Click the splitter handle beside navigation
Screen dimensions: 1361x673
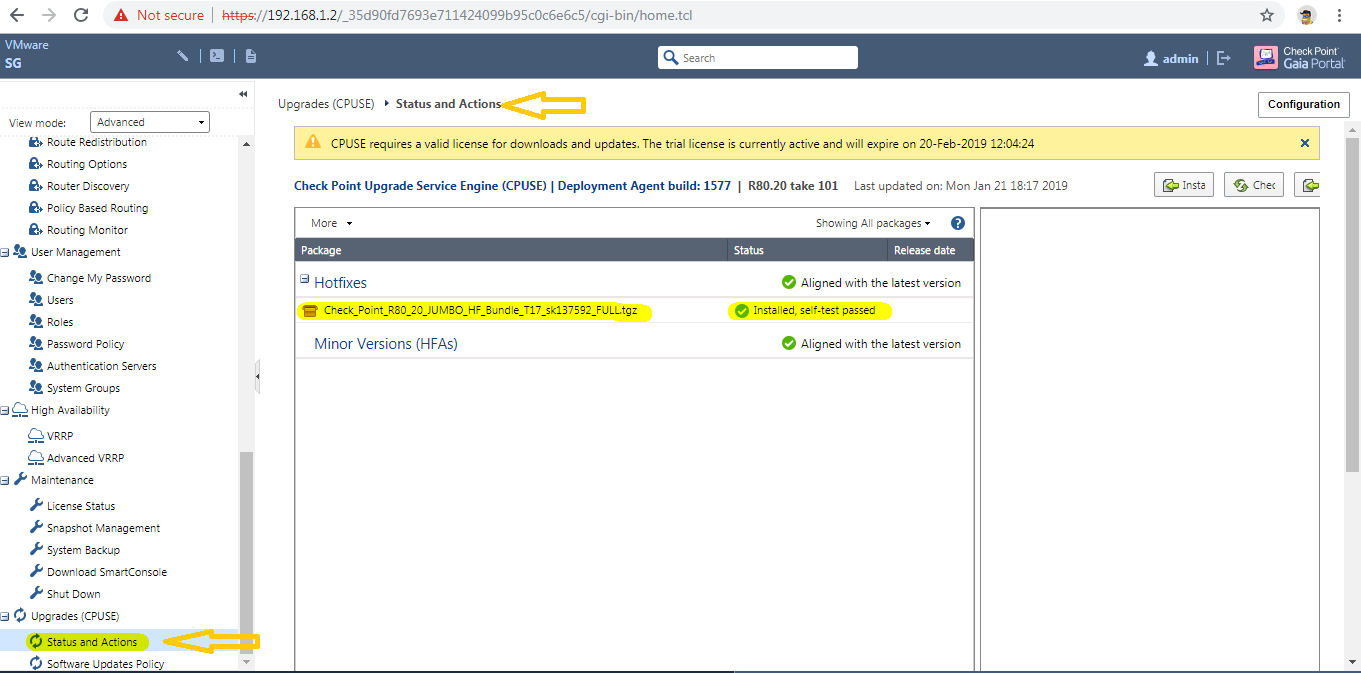257,376
